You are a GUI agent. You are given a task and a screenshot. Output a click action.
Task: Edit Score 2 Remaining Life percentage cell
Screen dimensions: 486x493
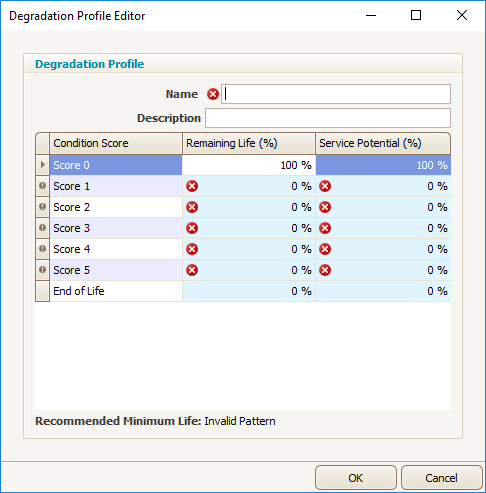pyautogui.click(x=249, y=207)
